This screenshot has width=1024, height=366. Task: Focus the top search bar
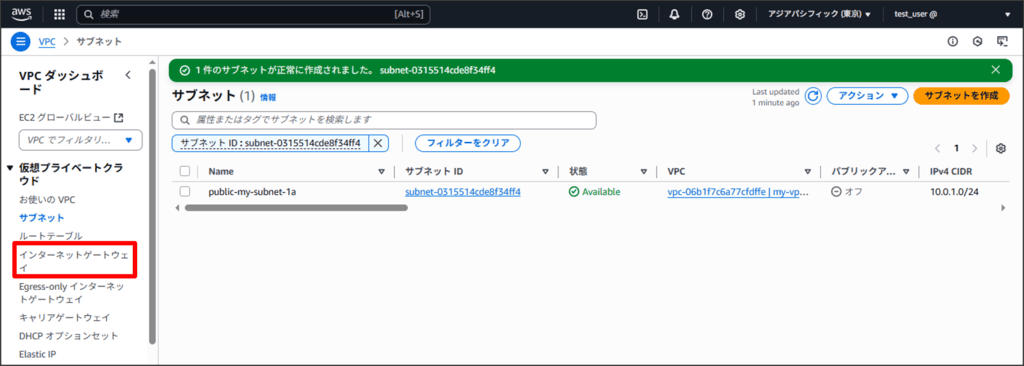pyautogui.click(x=253, y=14)
